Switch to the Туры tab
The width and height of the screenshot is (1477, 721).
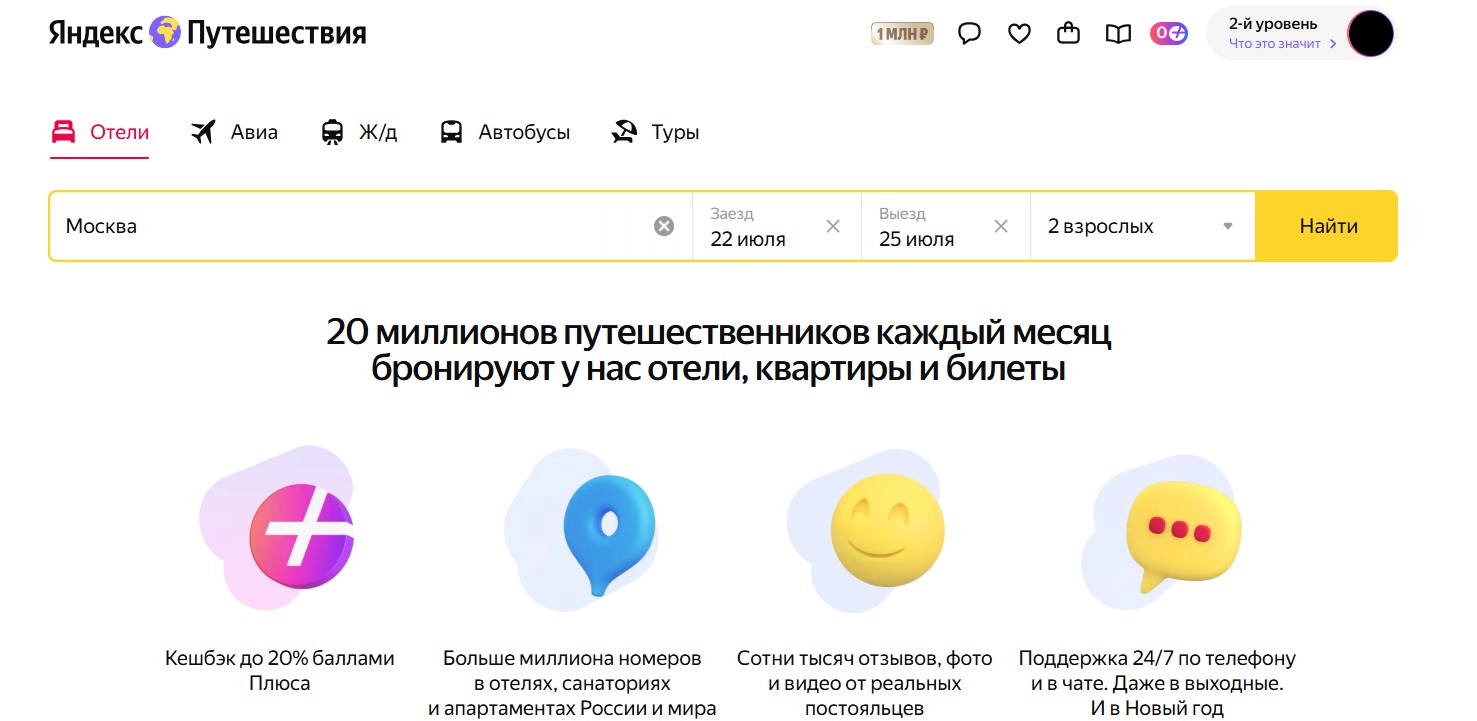[655, 132]
